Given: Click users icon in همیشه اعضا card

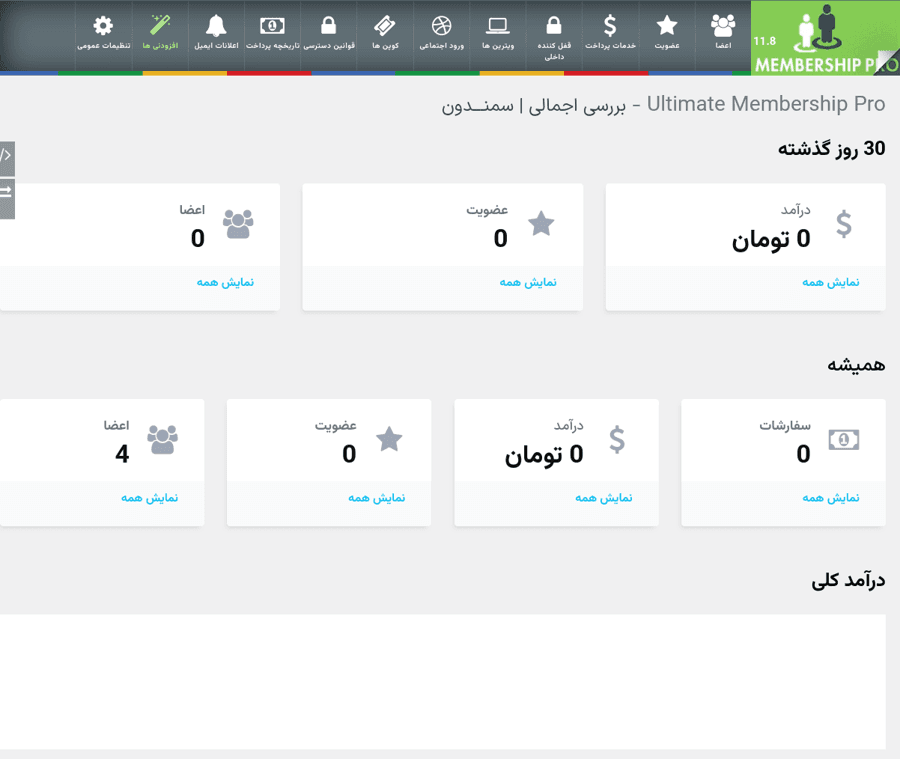Looking at the screenshot, I should 162,440.
